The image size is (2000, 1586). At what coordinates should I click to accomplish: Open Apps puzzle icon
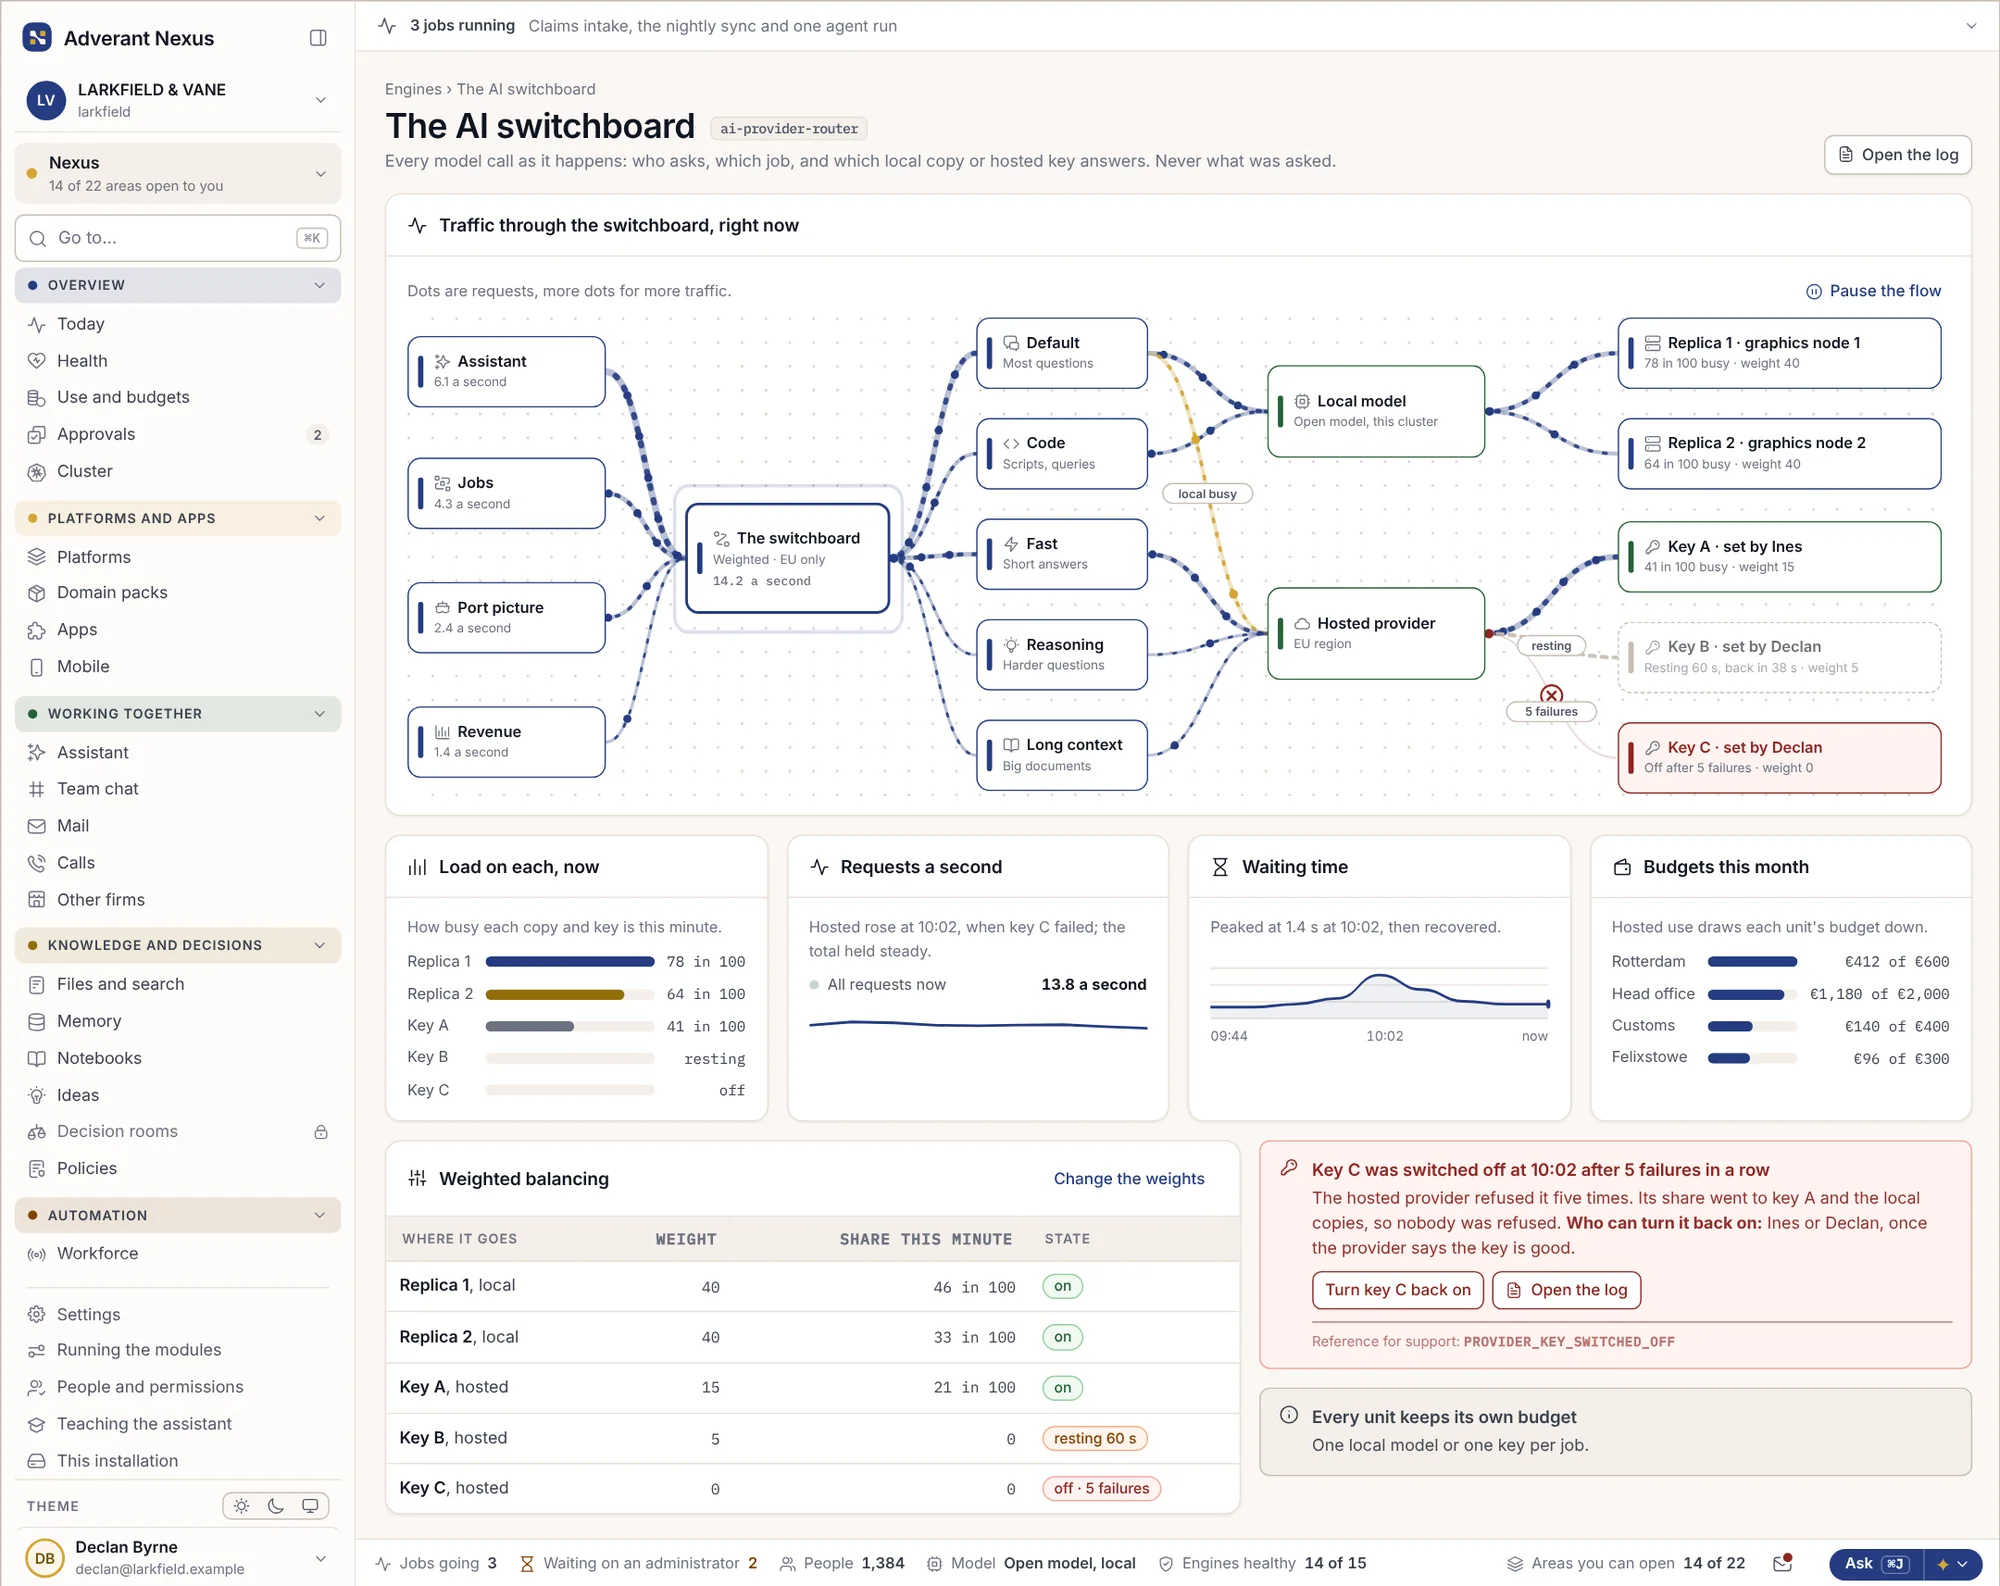(x=37, y=630)
